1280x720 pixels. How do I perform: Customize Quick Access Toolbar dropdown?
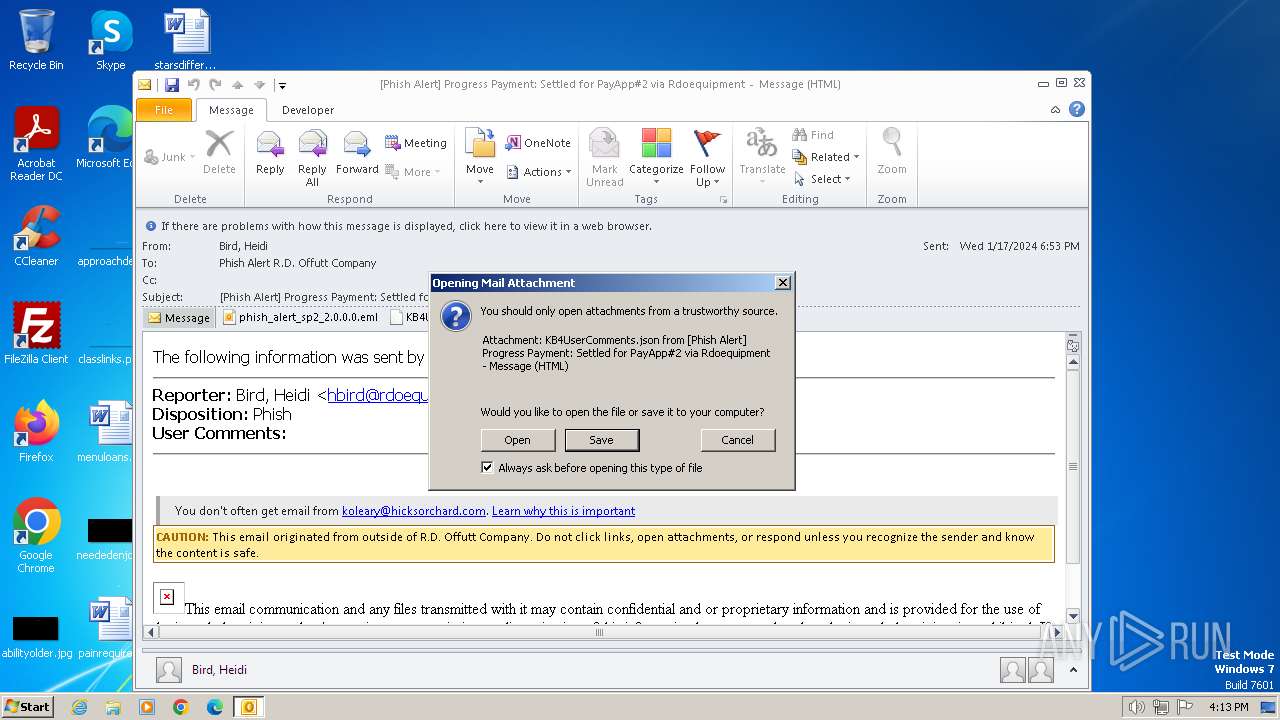click(282, 85)
